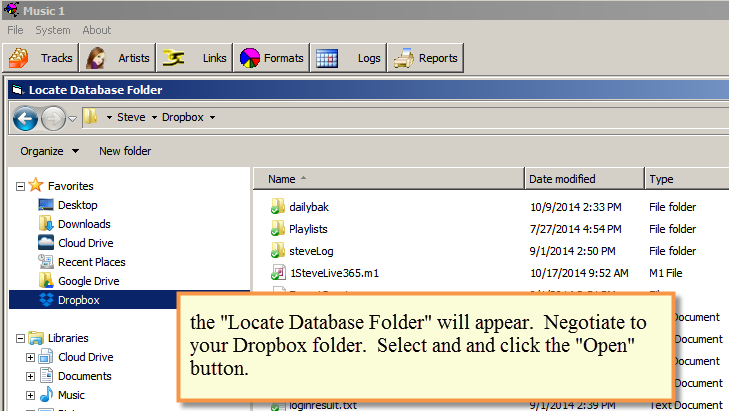Open dropdown arrow before Dropbox breadcrumb
This screenshot has width=729, height=411.
(x=154, y=118)
